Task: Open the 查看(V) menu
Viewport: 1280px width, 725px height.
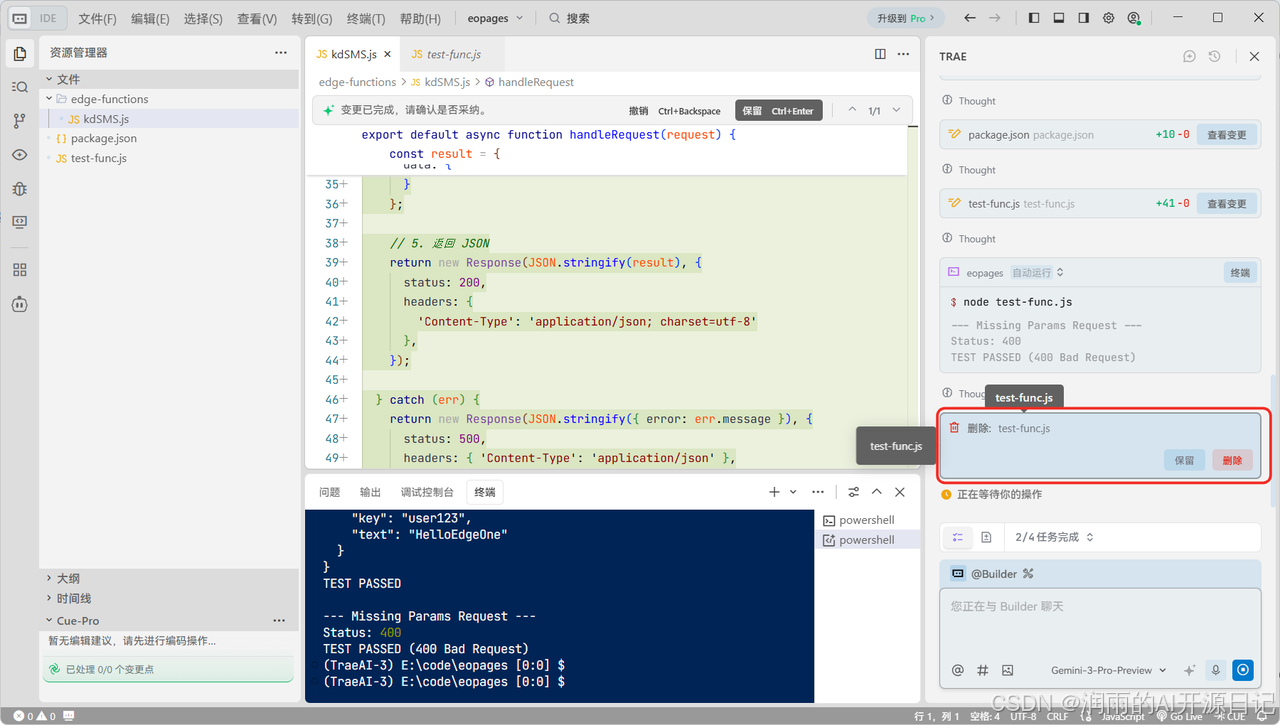Action: [x=257, y=18]
